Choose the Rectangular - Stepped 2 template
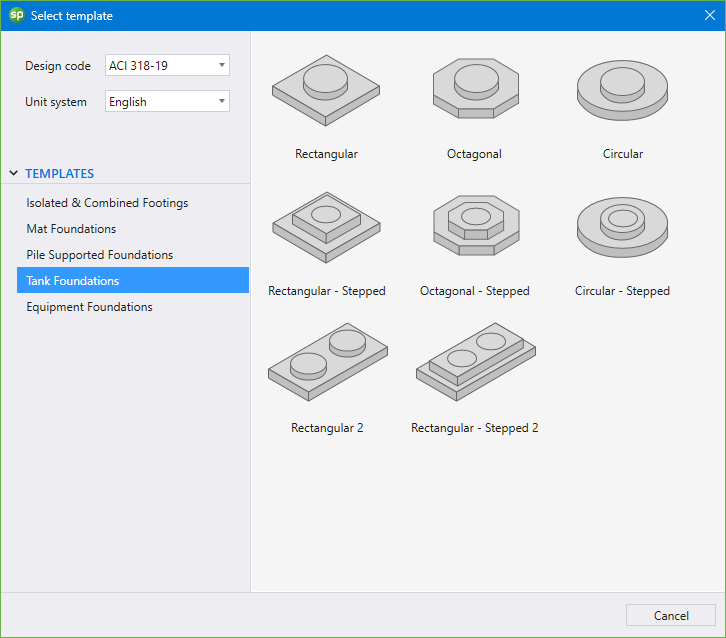 click(x=475, y=363)
